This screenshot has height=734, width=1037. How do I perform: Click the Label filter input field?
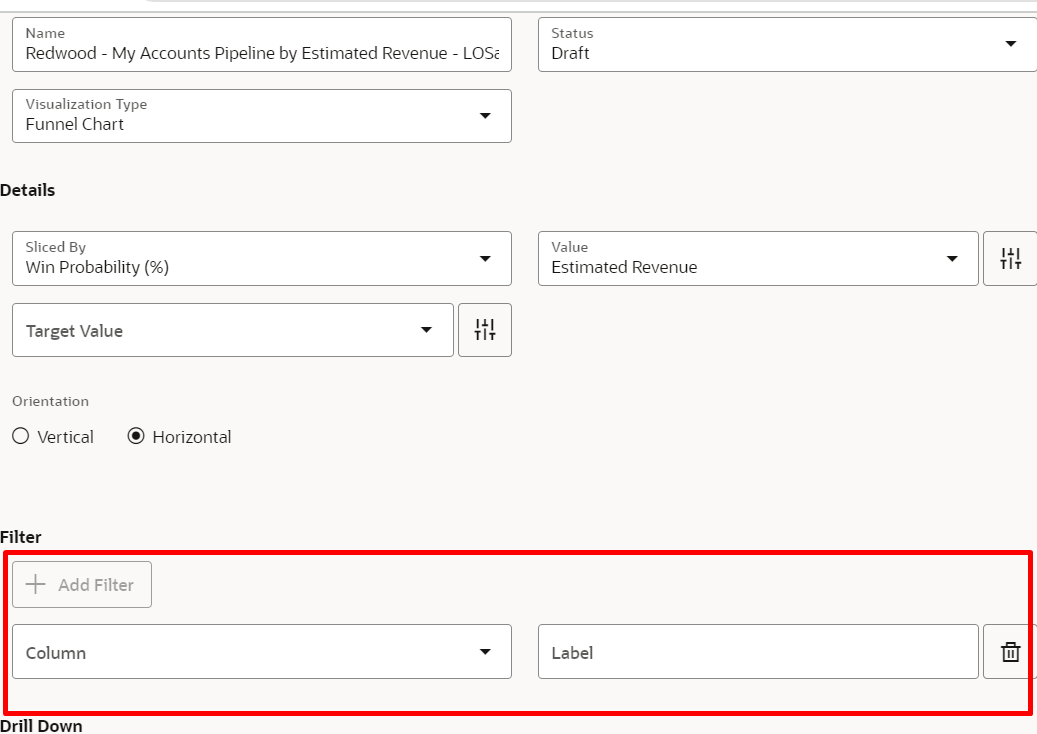pyautogui.click(x=758, y=651)
